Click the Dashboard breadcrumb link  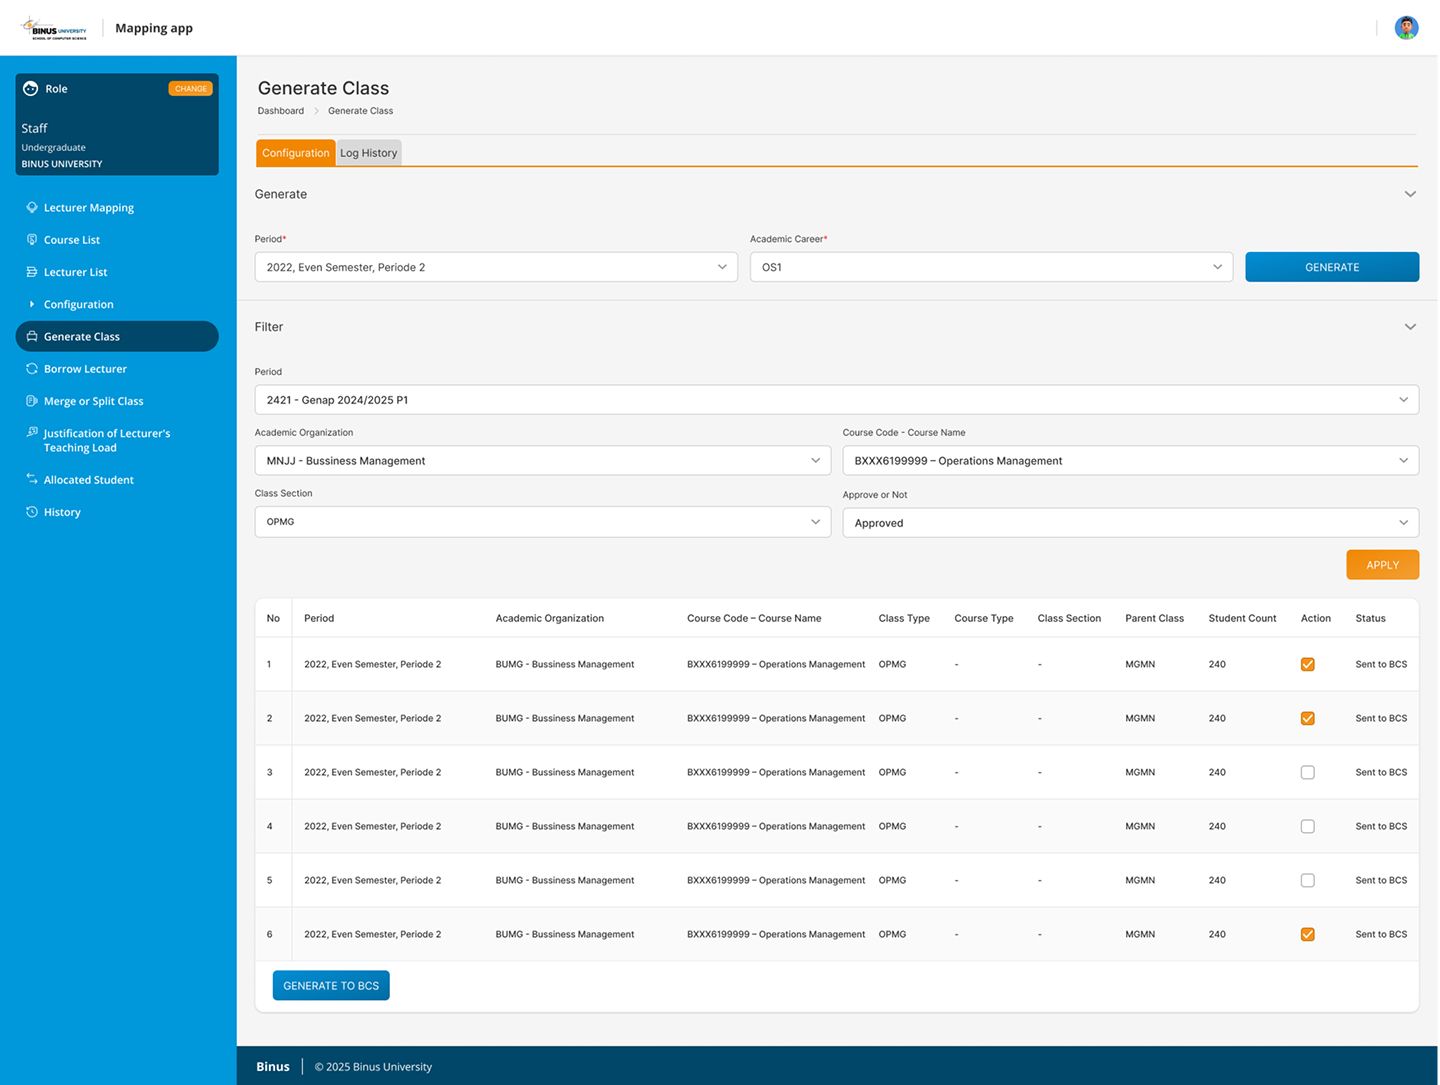tap(281, 111)
